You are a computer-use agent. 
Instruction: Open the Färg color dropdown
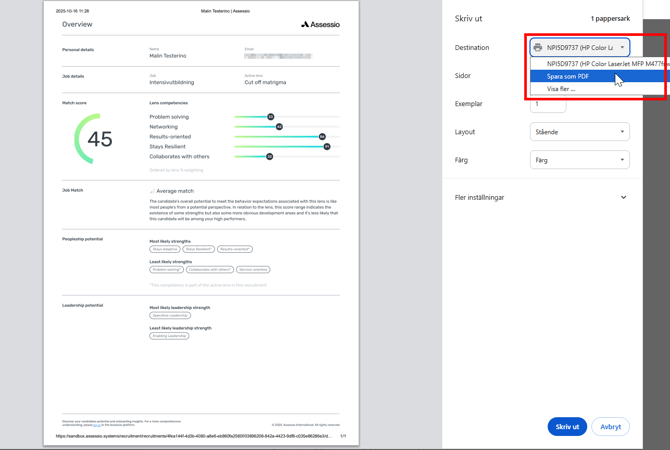579,160
